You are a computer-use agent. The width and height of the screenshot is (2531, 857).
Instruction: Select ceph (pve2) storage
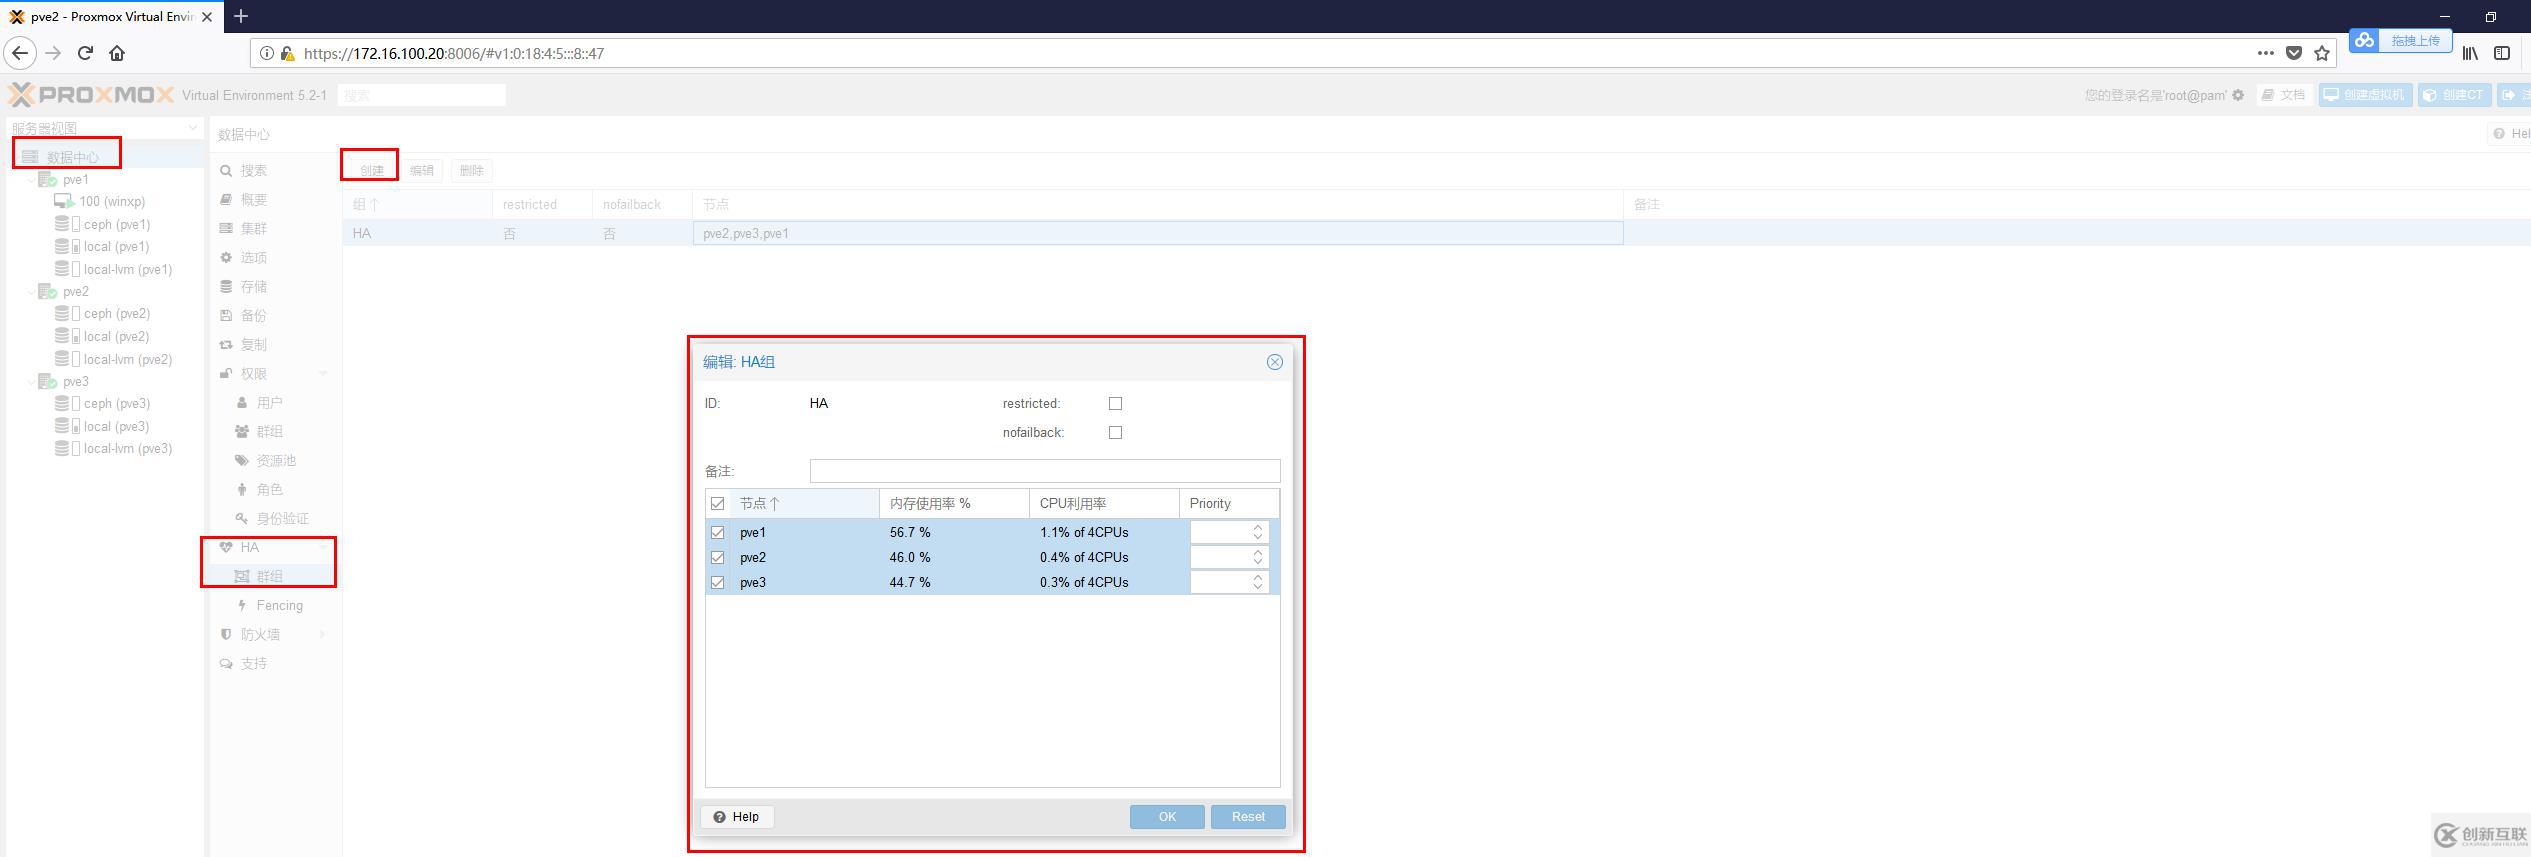tap(116, 314)
